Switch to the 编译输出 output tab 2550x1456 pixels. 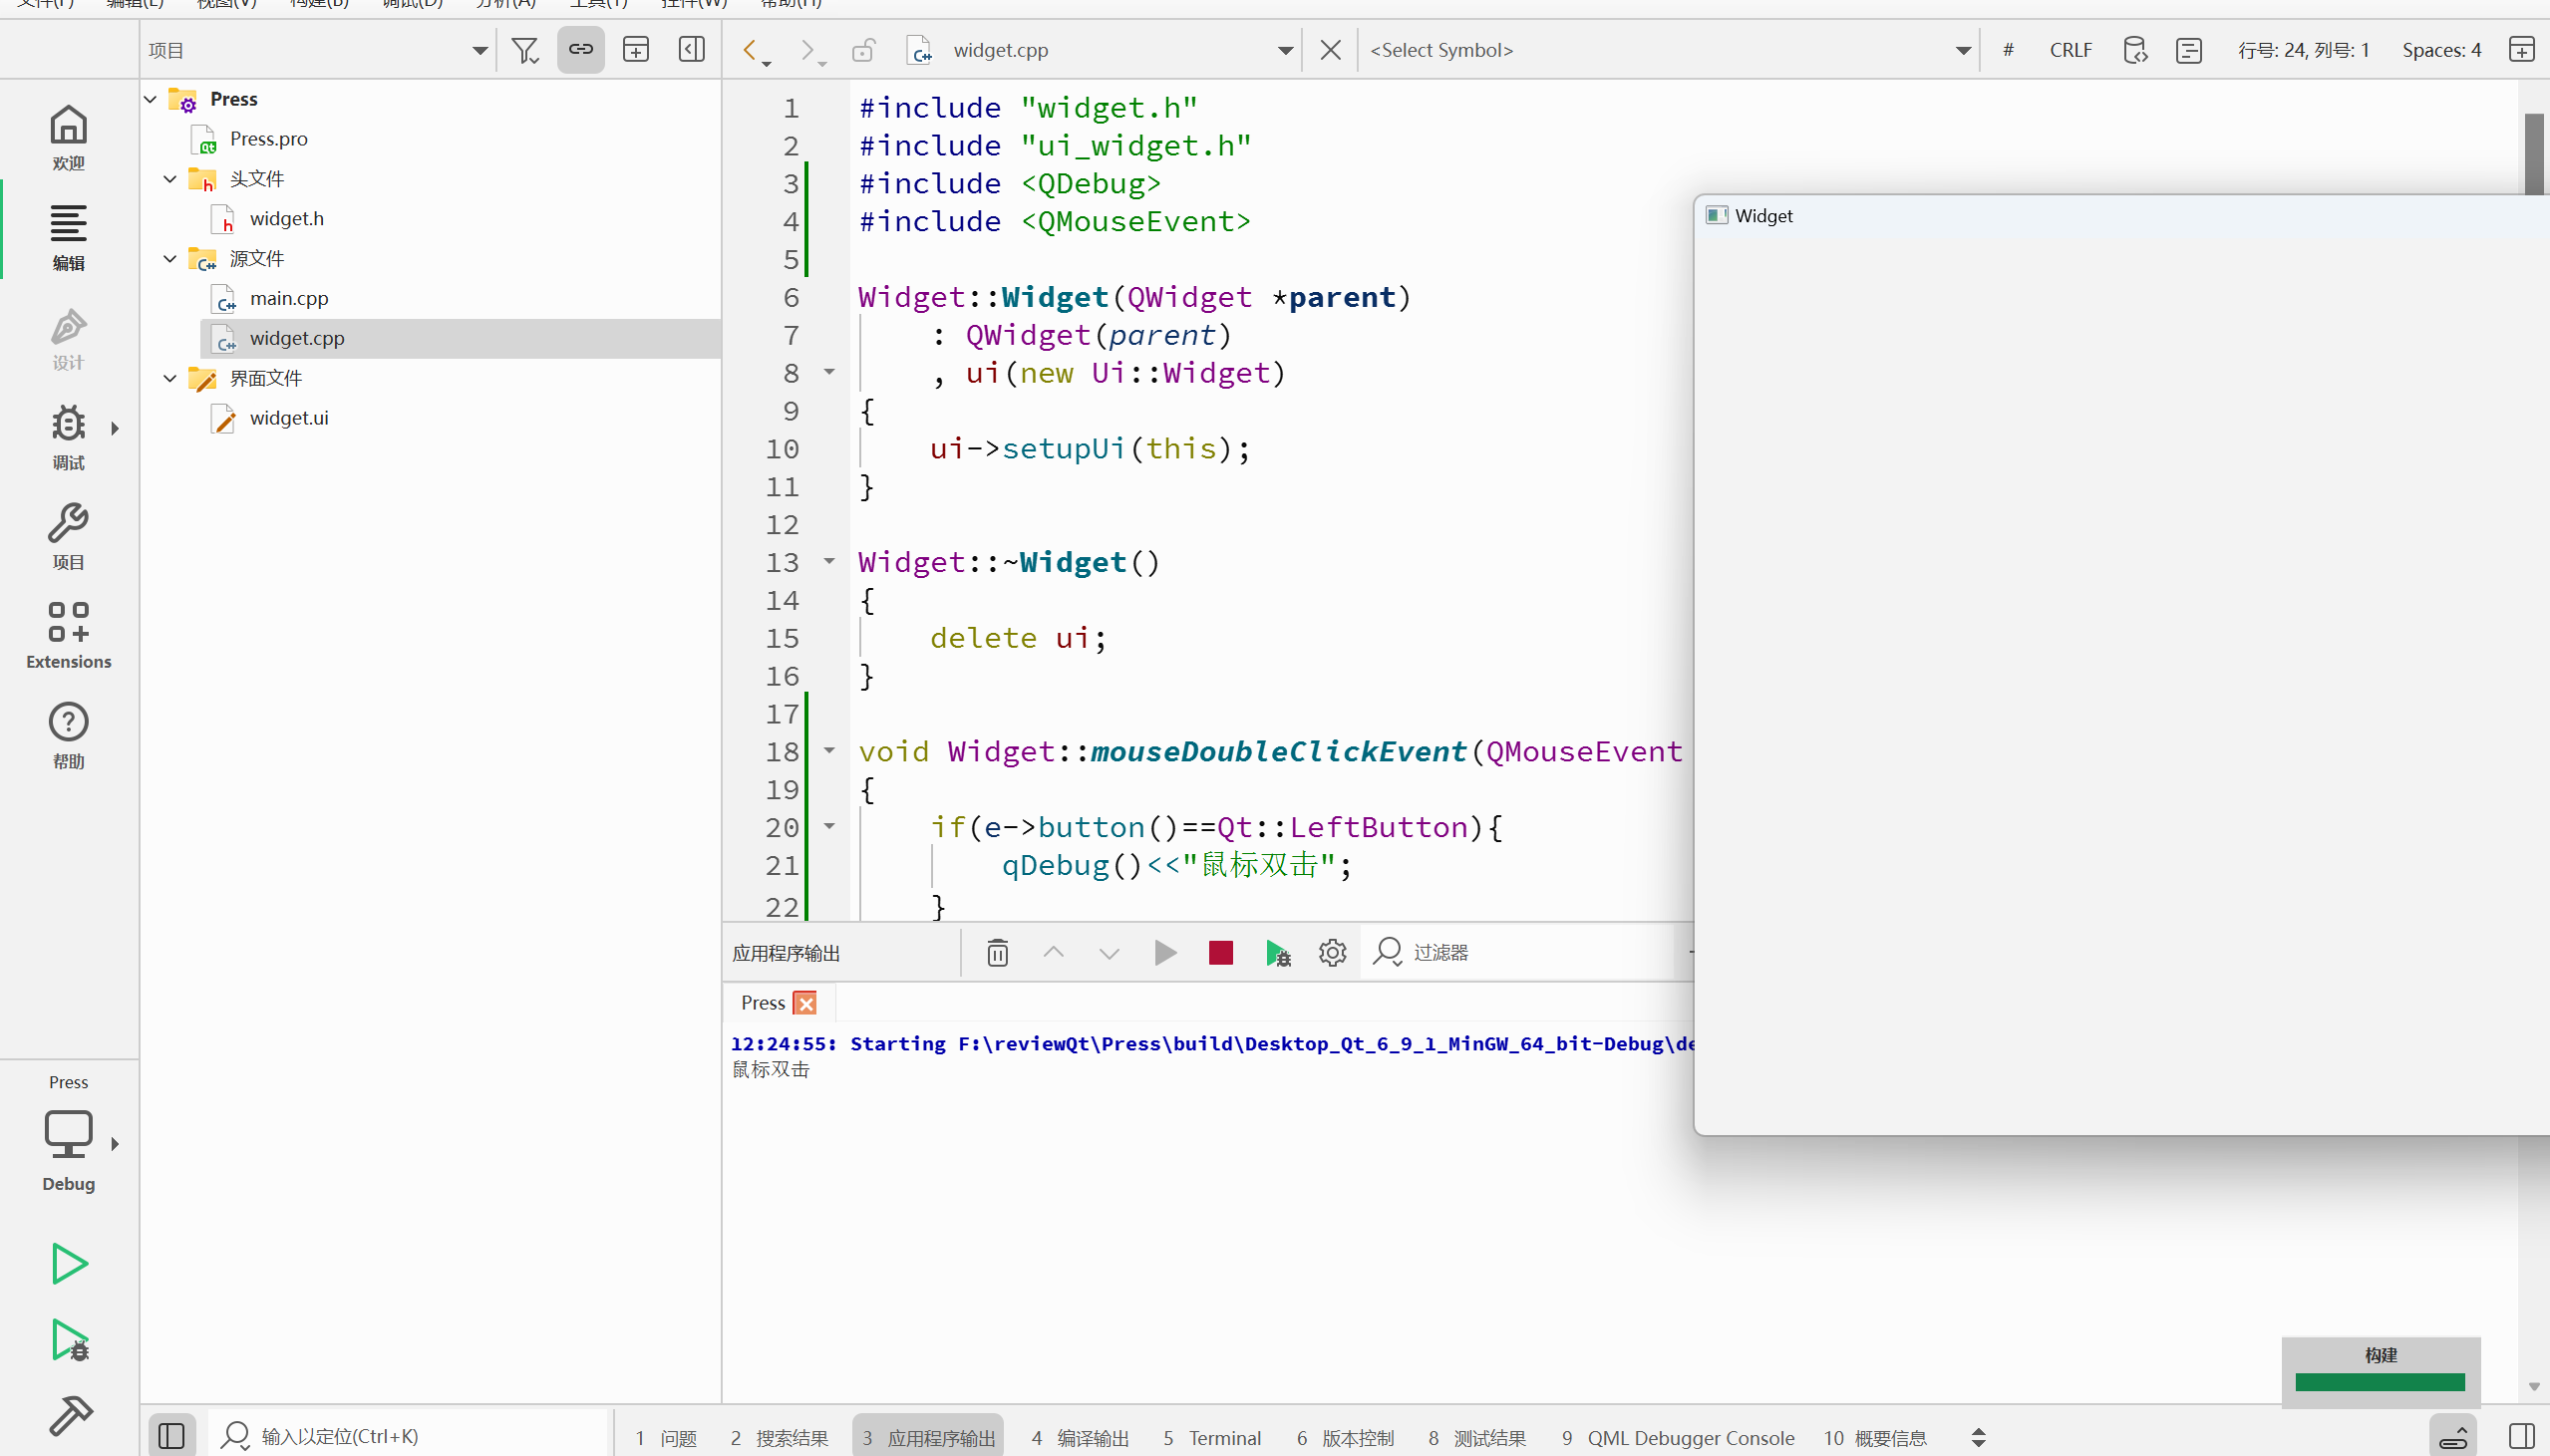(1080, 1438)
